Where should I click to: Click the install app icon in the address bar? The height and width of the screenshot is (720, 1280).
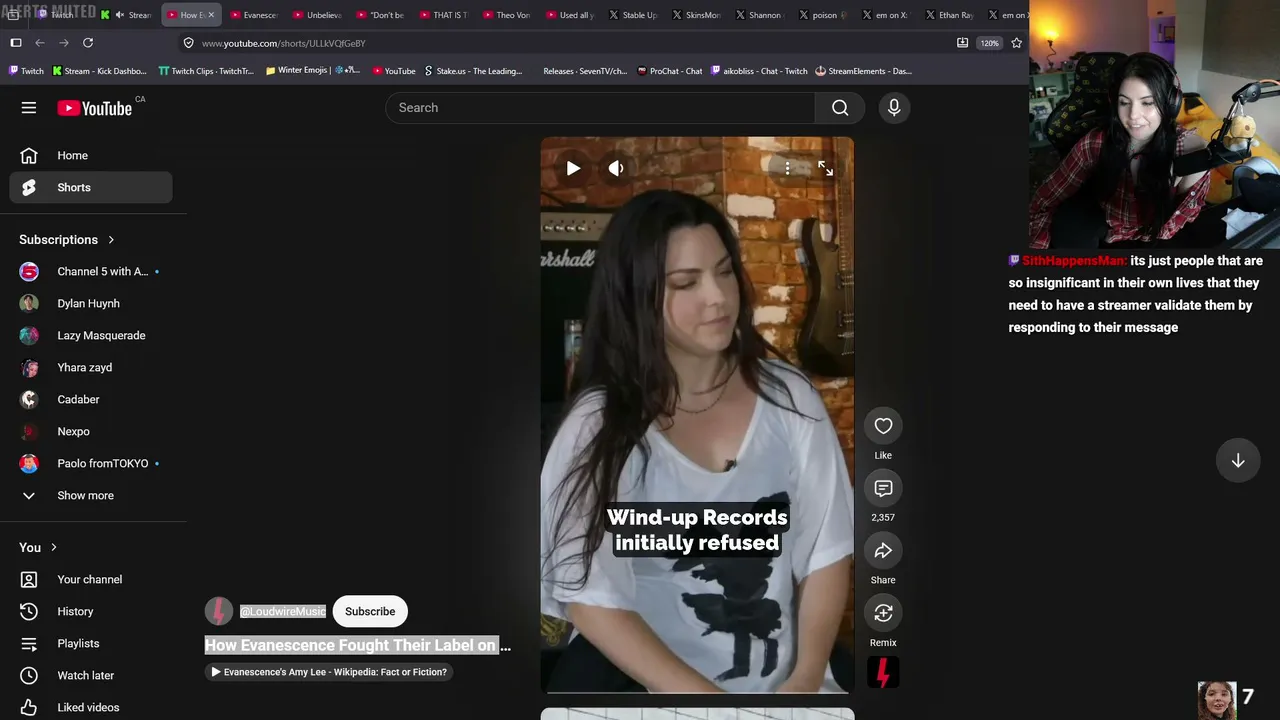tap(962, 43)
